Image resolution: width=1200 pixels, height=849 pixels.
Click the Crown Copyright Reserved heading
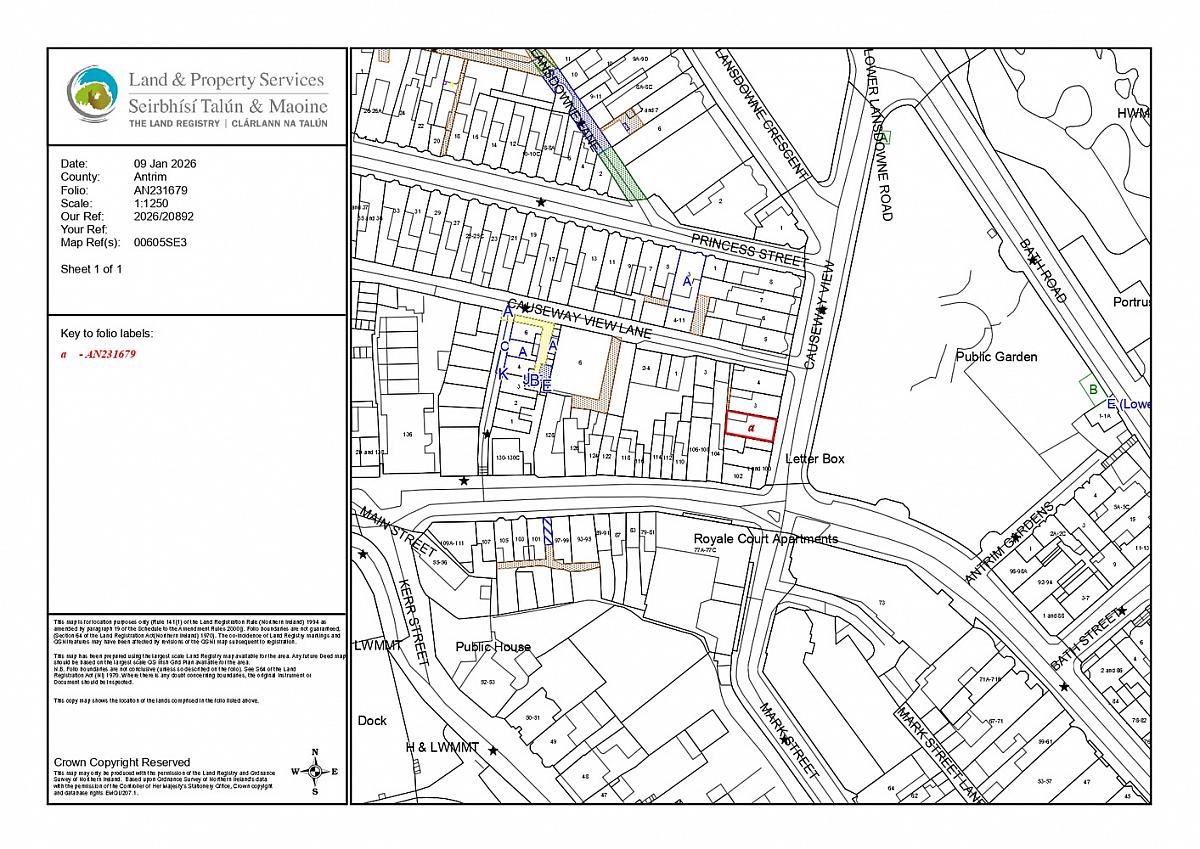[121, 762]
